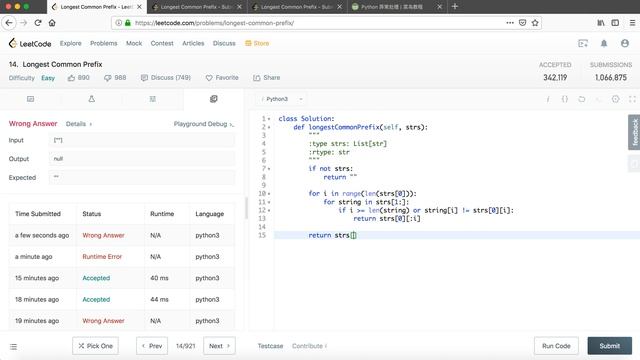This screenshot has width=640, height=360.
Task: Open the Contribute link
Action: [309, 346]
